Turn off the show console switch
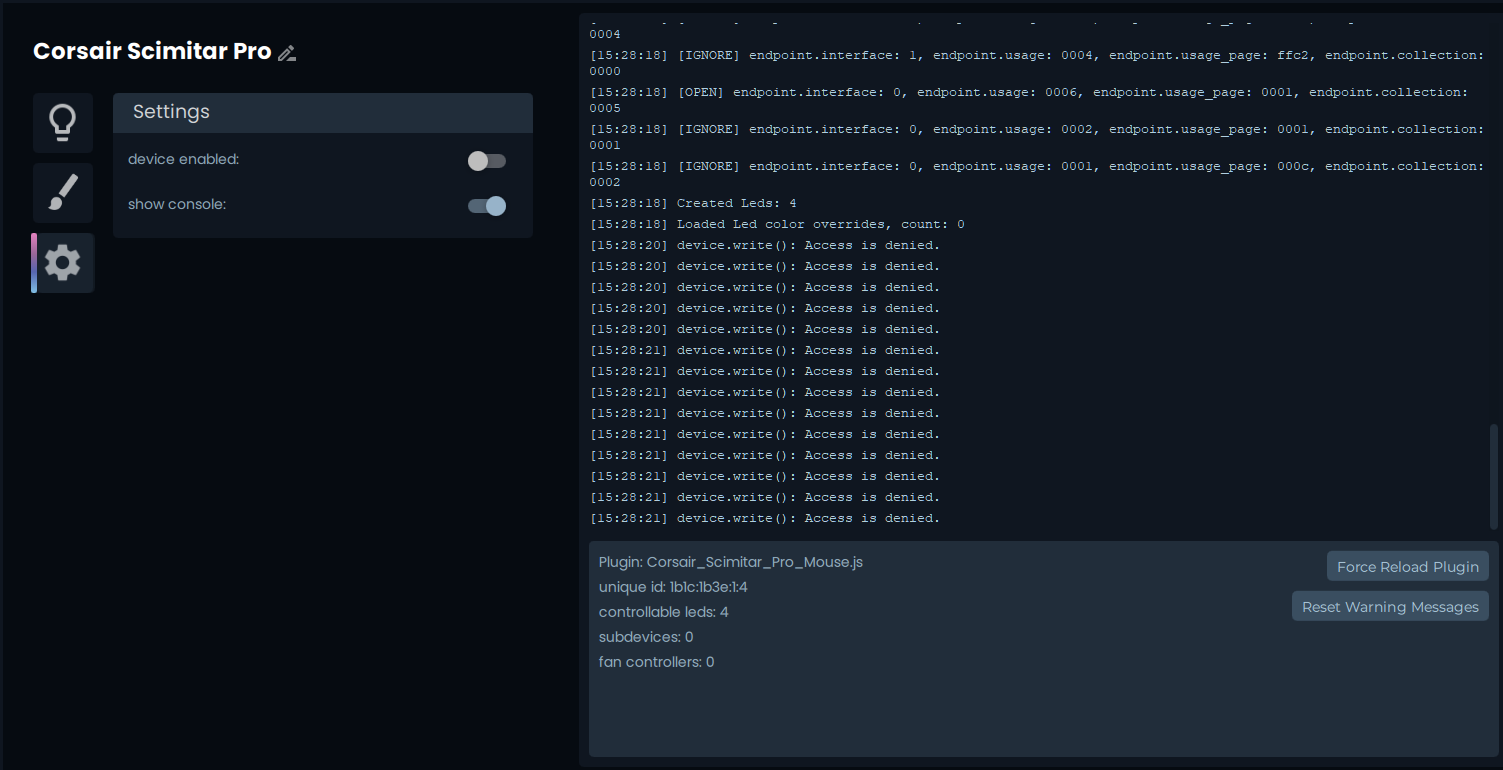The width and height of the screenshot is (1503, 770). [x=487, y=206]
